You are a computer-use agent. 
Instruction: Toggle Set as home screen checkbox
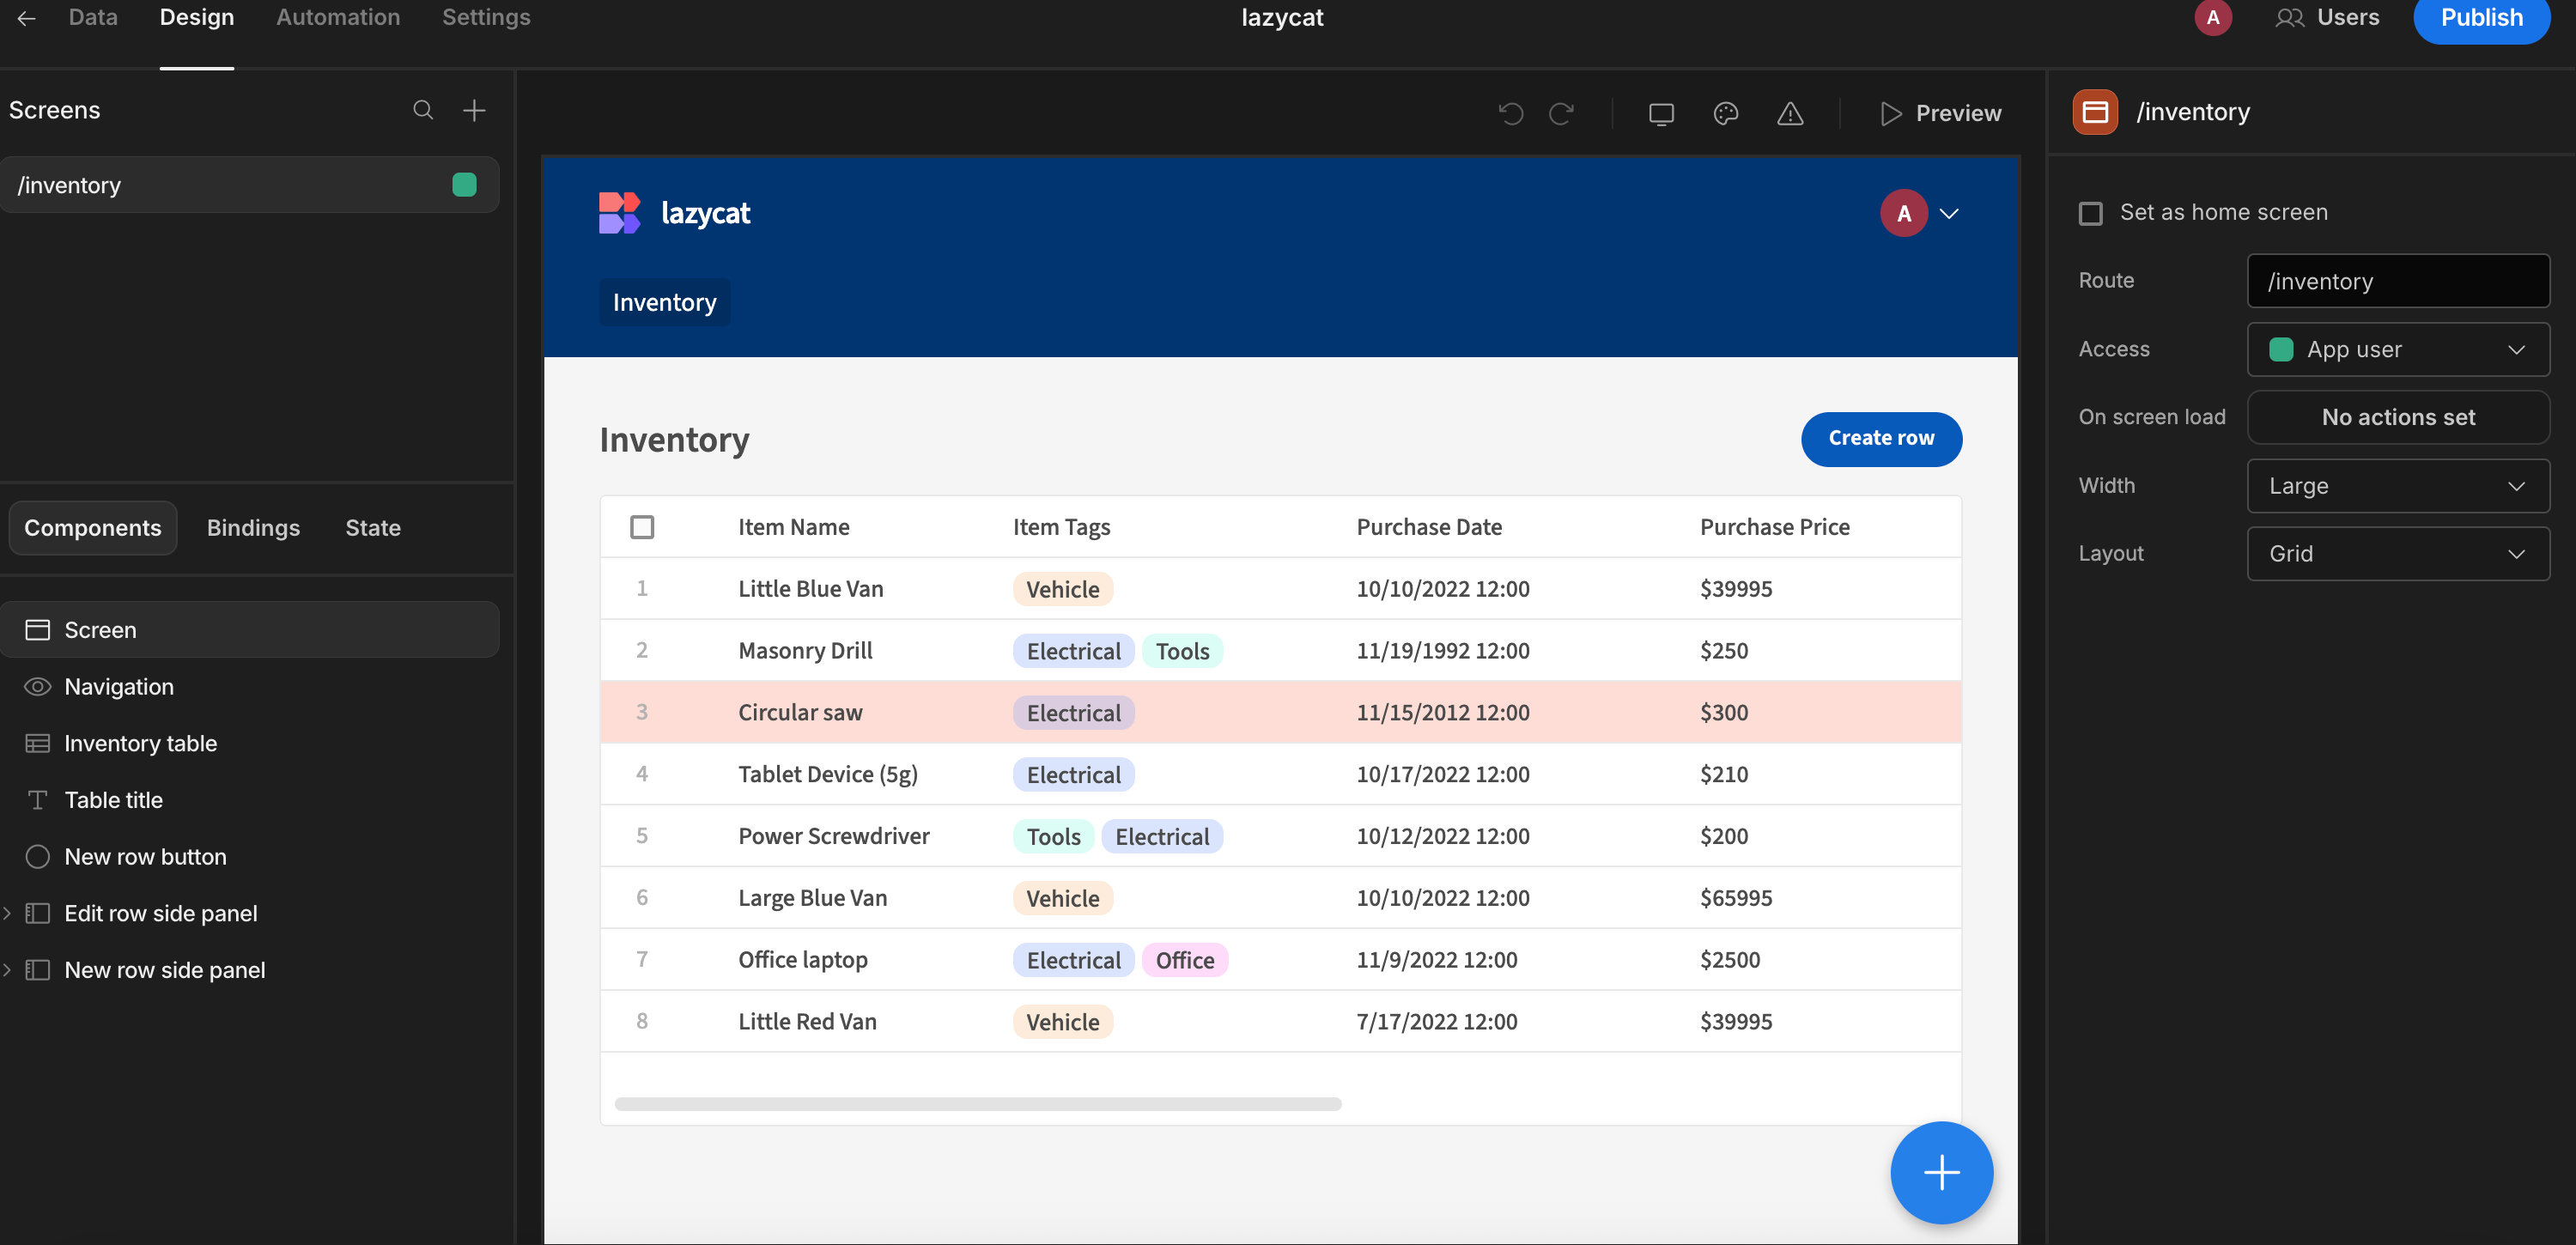(x=2090, y=213)
